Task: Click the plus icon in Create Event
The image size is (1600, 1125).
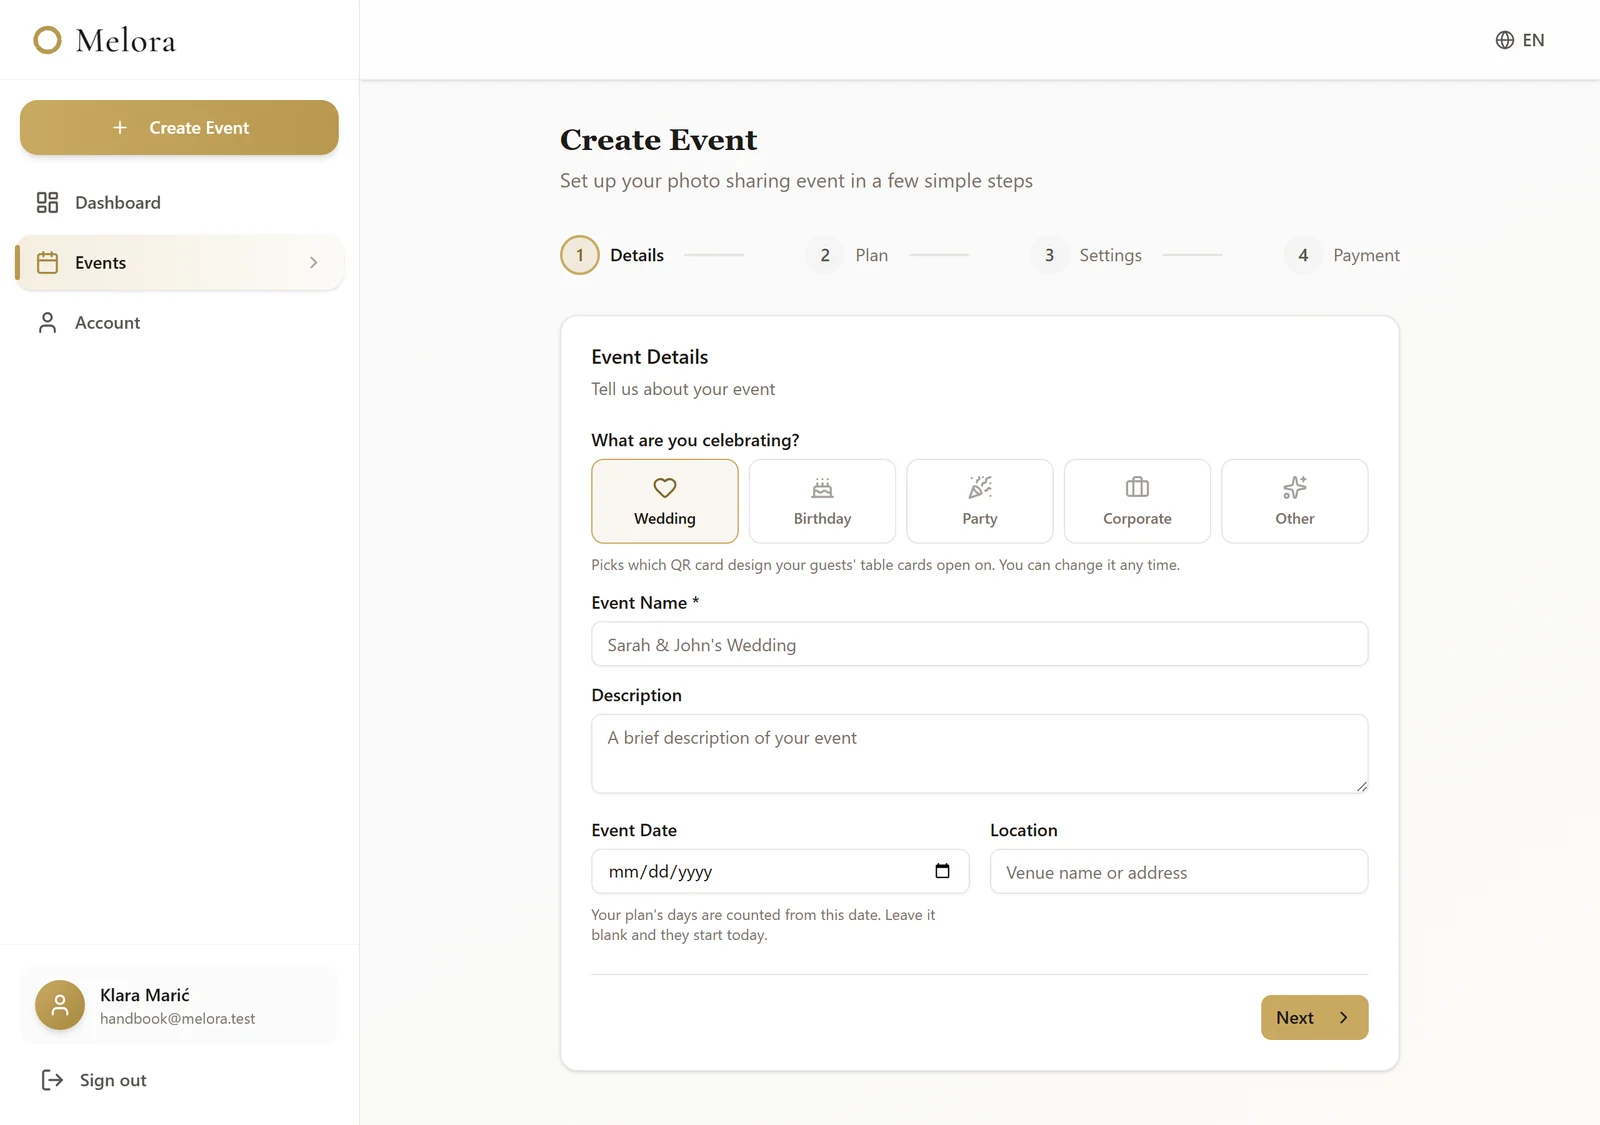Action: (x=120, y=128)
